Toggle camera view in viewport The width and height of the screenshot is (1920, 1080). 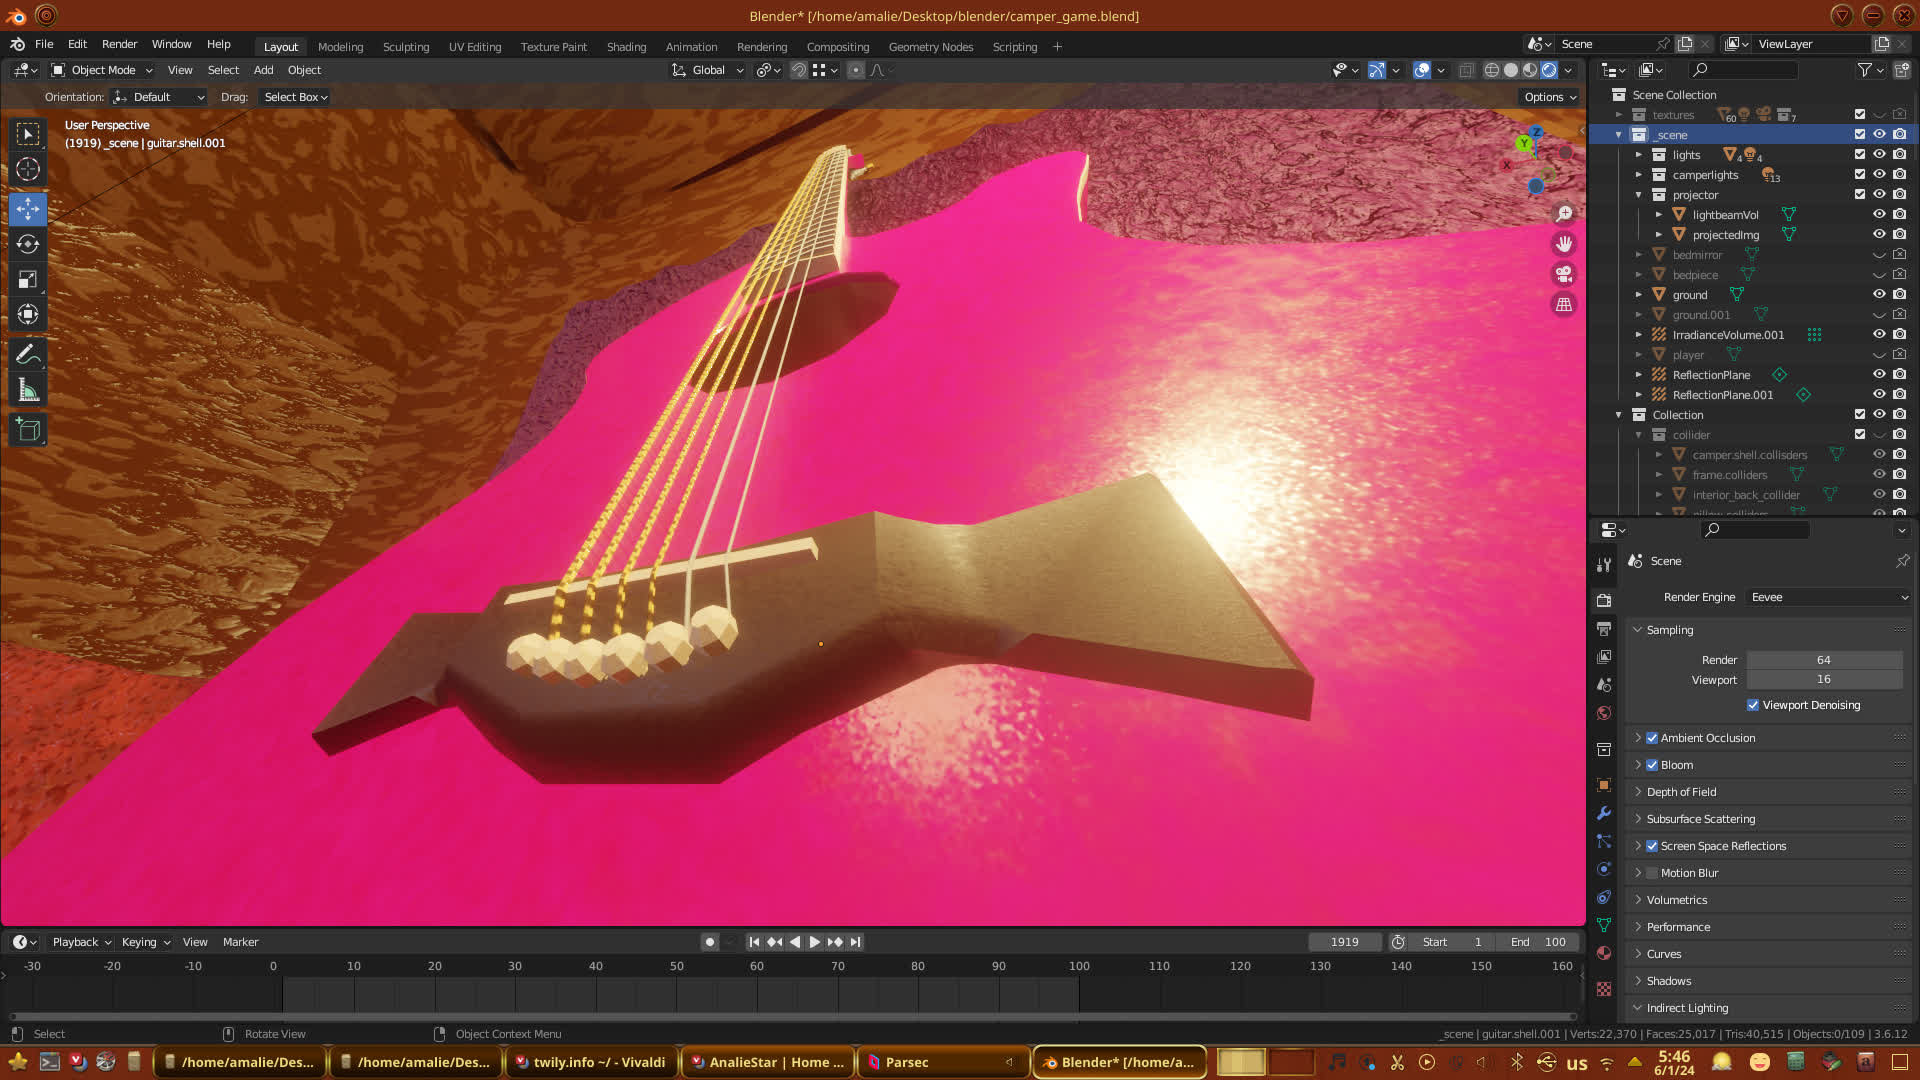1564,274
